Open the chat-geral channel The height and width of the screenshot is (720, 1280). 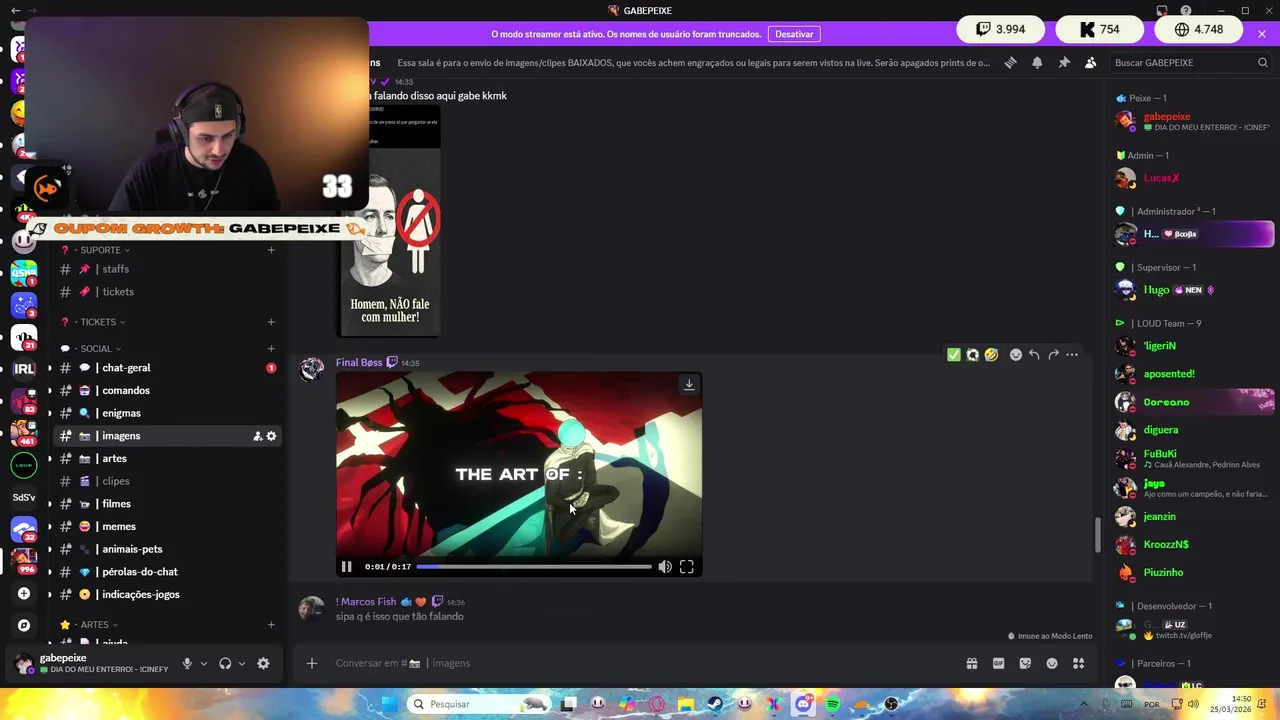[x=167, y=368]
